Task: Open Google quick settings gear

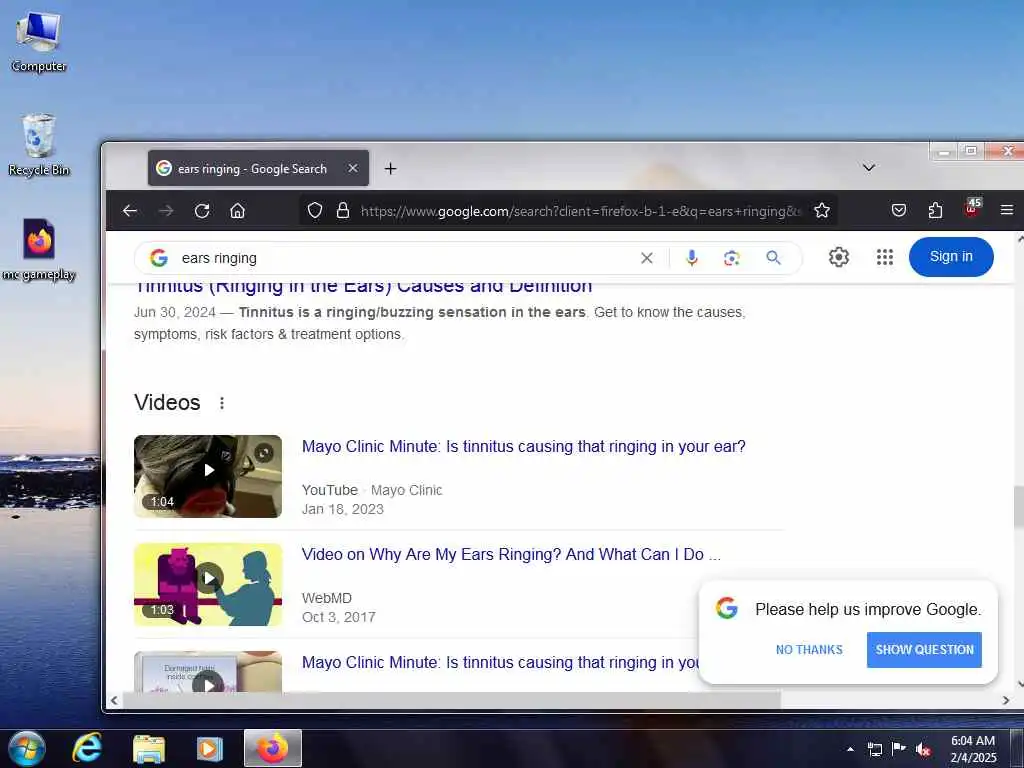Action: click(839, 257)
